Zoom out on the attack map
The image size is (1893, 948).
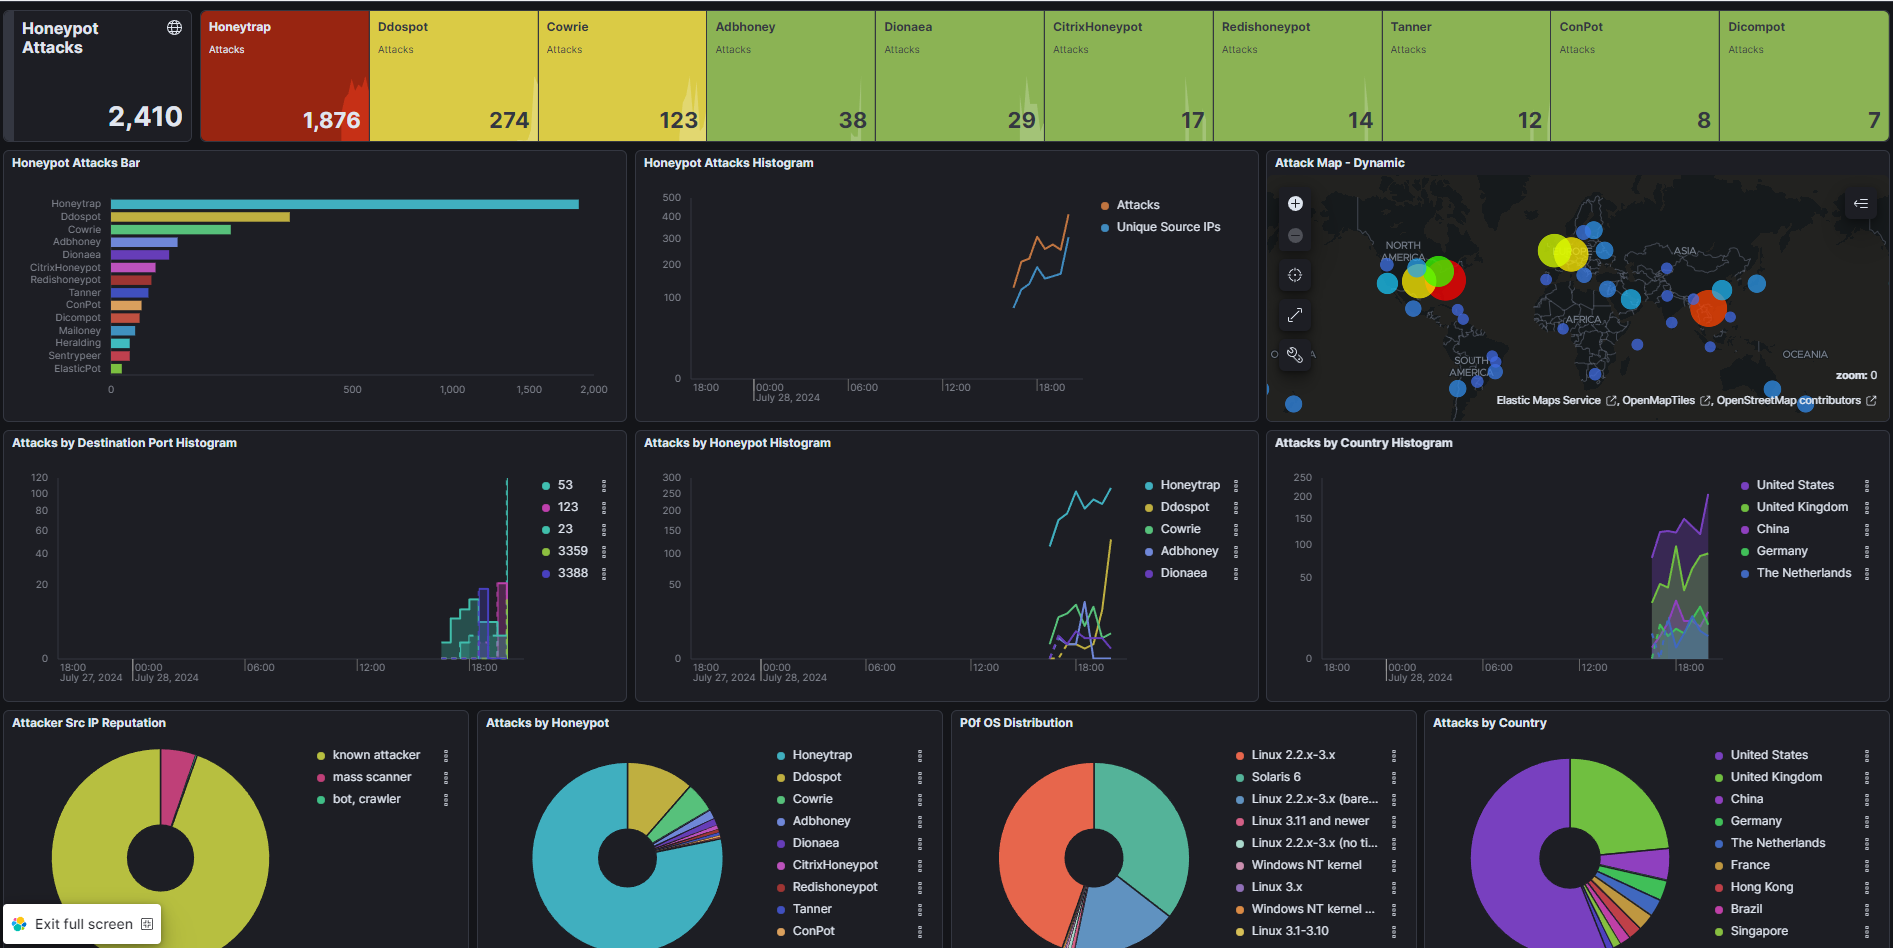(x=1295, y=236)
